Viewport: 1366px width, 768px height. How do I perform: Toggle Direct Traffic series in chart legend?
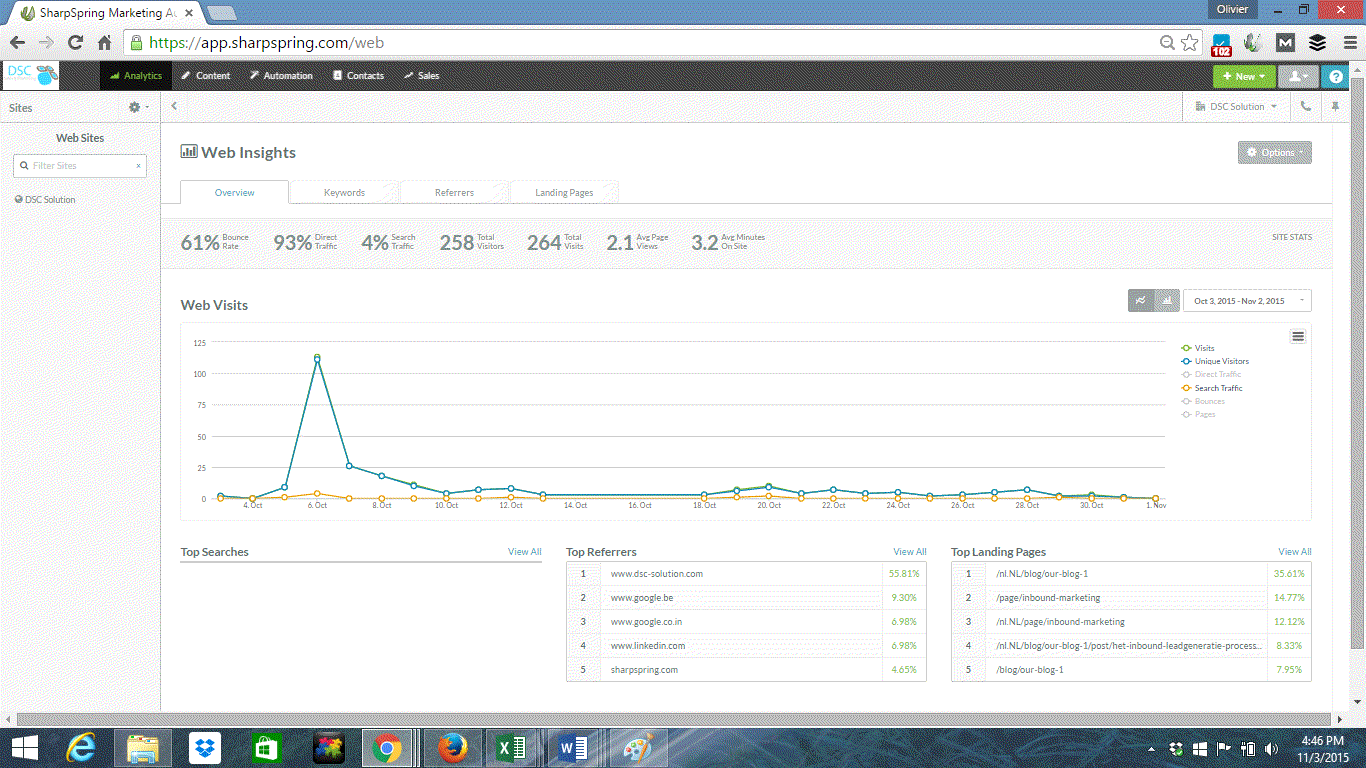pyautogui.click(x=1217, y=375)
